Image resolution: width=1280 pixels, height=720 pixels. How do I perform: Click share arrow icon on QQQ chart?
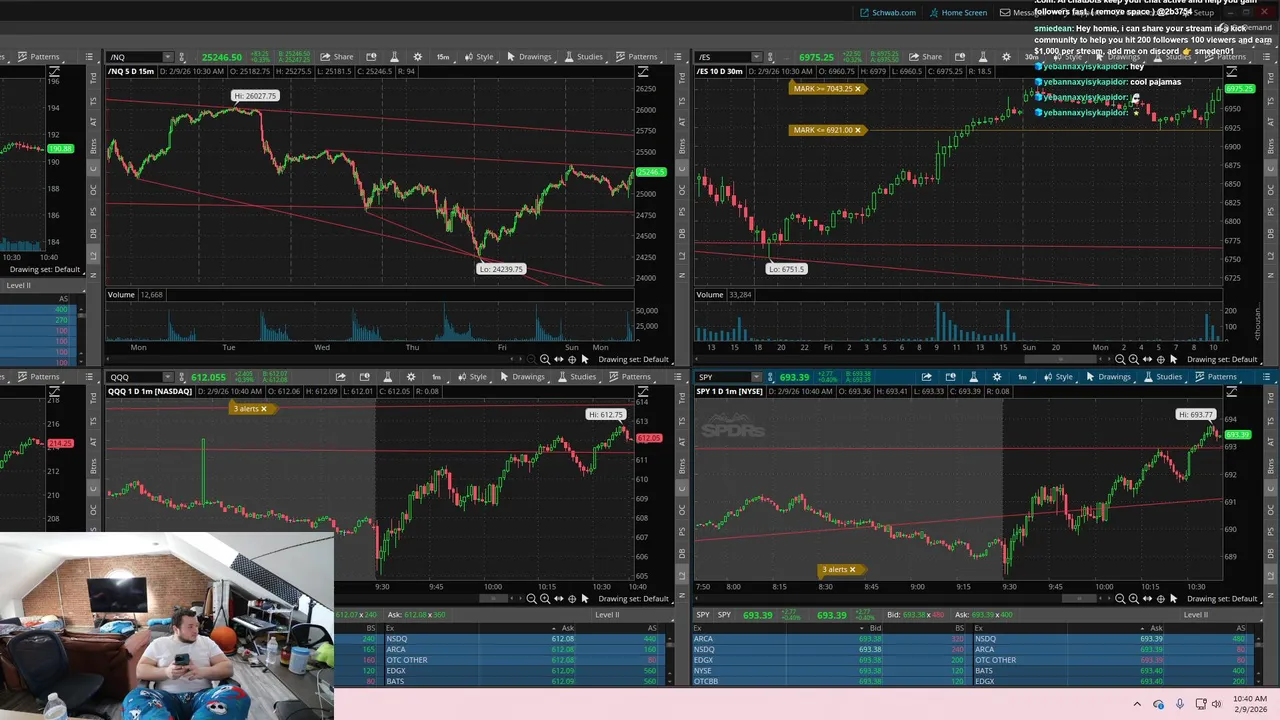click(340, 377)
